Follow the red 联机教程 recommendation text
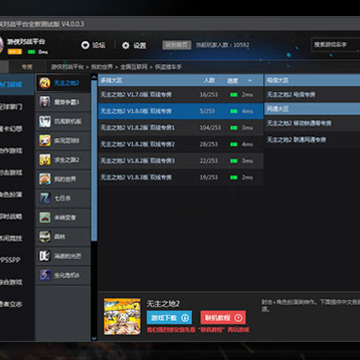The image size is (360, 360). click(x=198, y=330)
